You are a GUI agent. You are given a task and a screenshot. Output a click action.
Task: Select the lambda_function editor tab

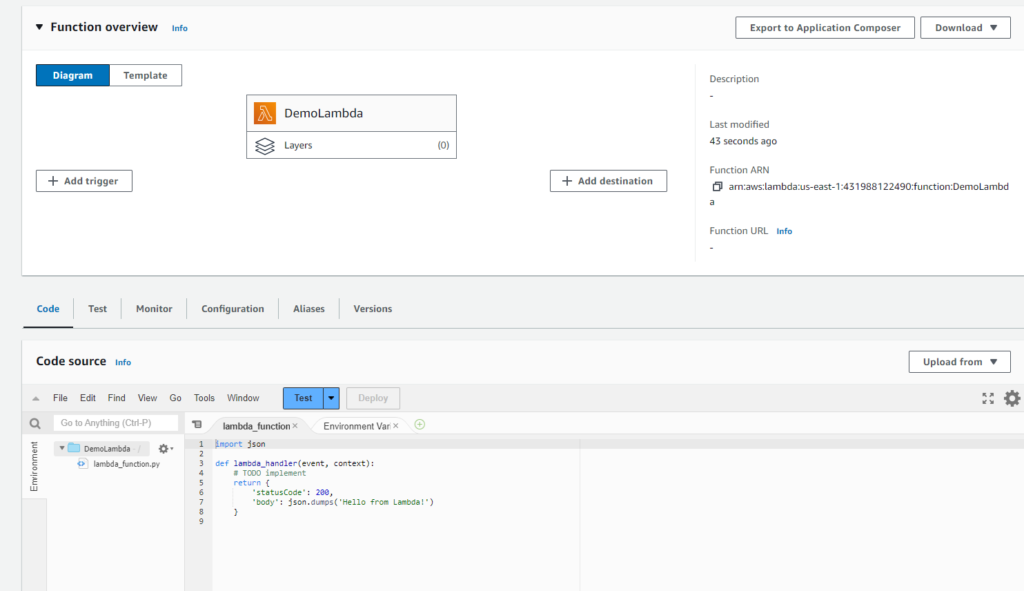coord(256,426)
